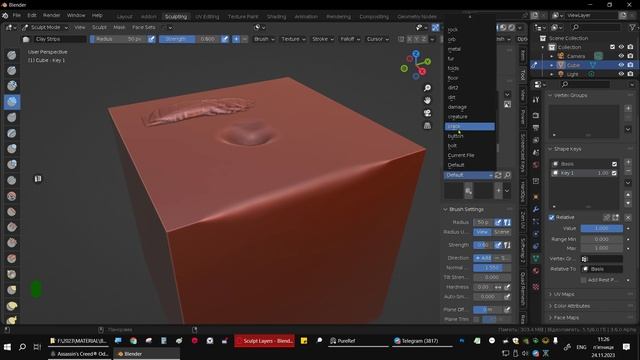Screen dimensions: 640x360
Task: Open the Particles properties tab
Action: coord(536,221)
